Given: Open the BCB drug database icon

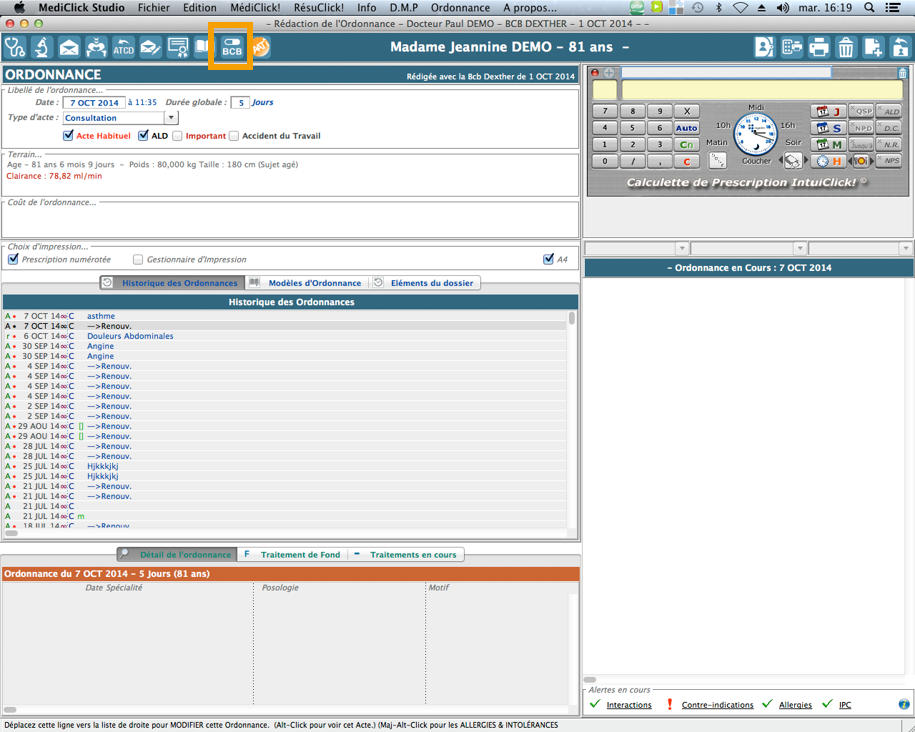Looking at the screenshot, I should coord(231,48).
